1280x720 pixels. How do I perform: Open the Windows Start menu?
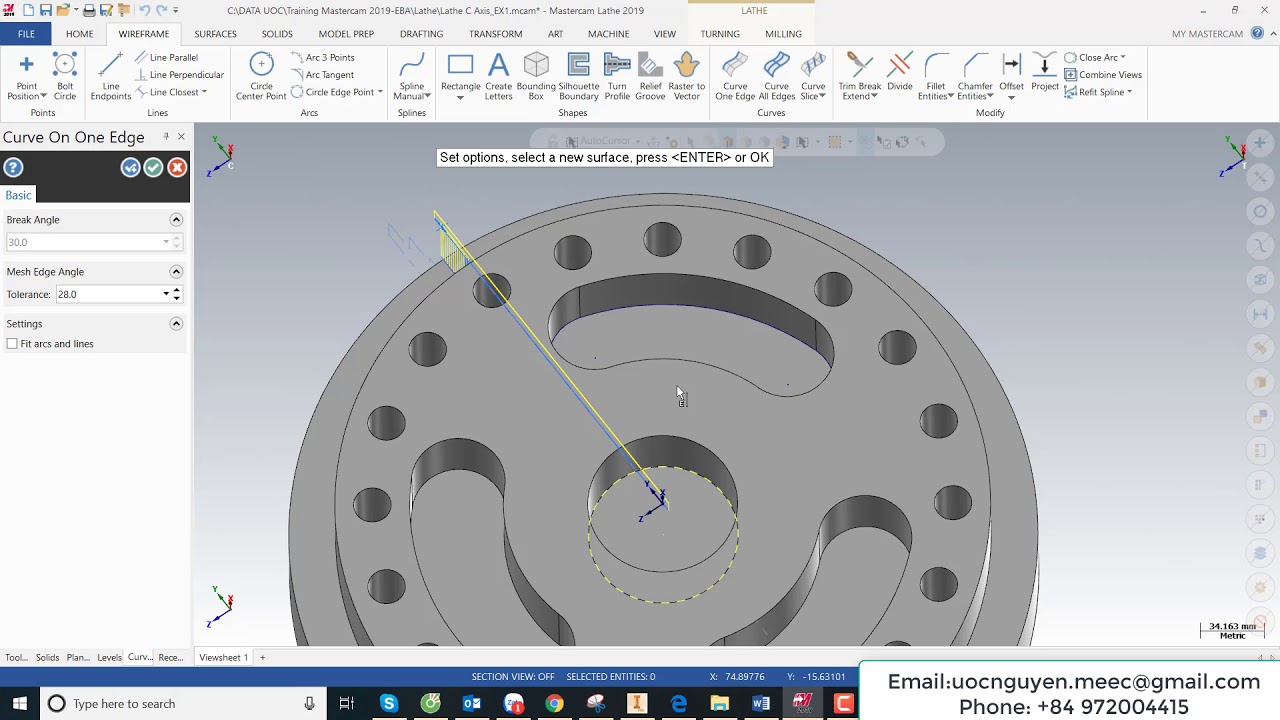19,704
